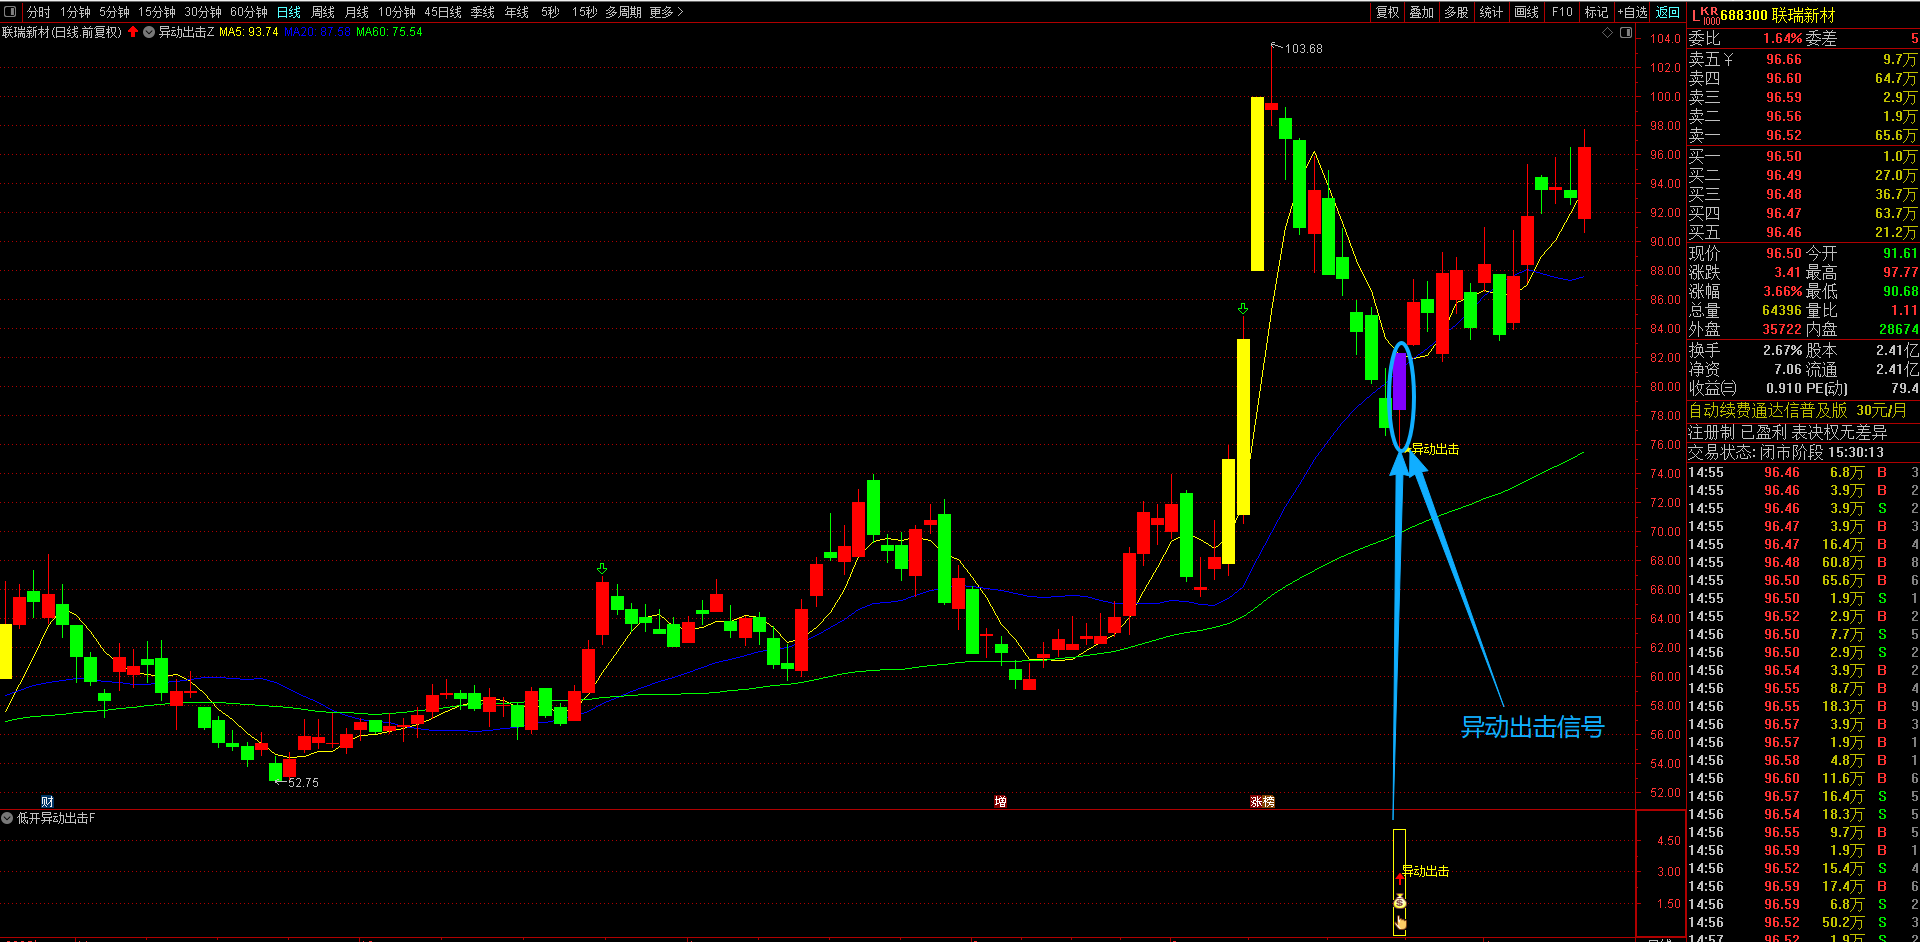Click the 复权 button
Image resolution: width=1920 pixels, height=942 pixels.
pos(1388,12)
